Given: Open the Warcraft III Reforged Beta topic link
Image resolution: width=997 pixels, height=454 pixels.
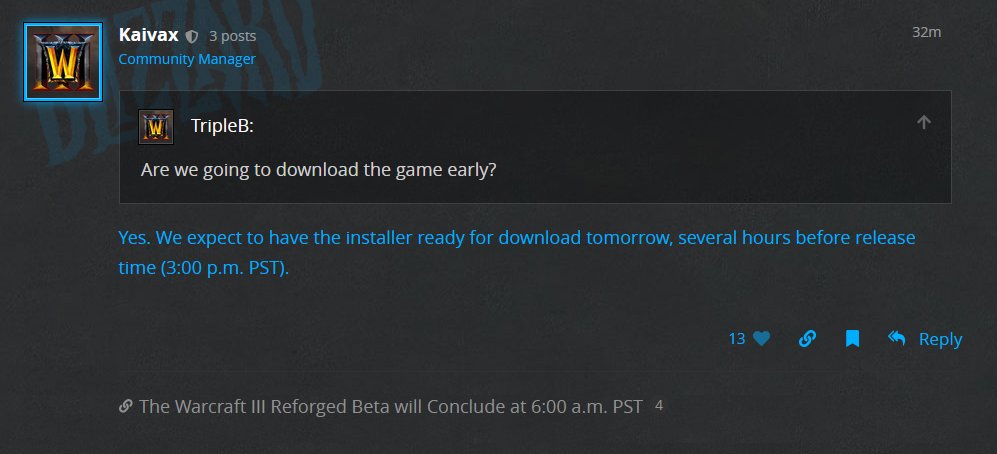Looking at the screenshot, I should pos(391,406).
